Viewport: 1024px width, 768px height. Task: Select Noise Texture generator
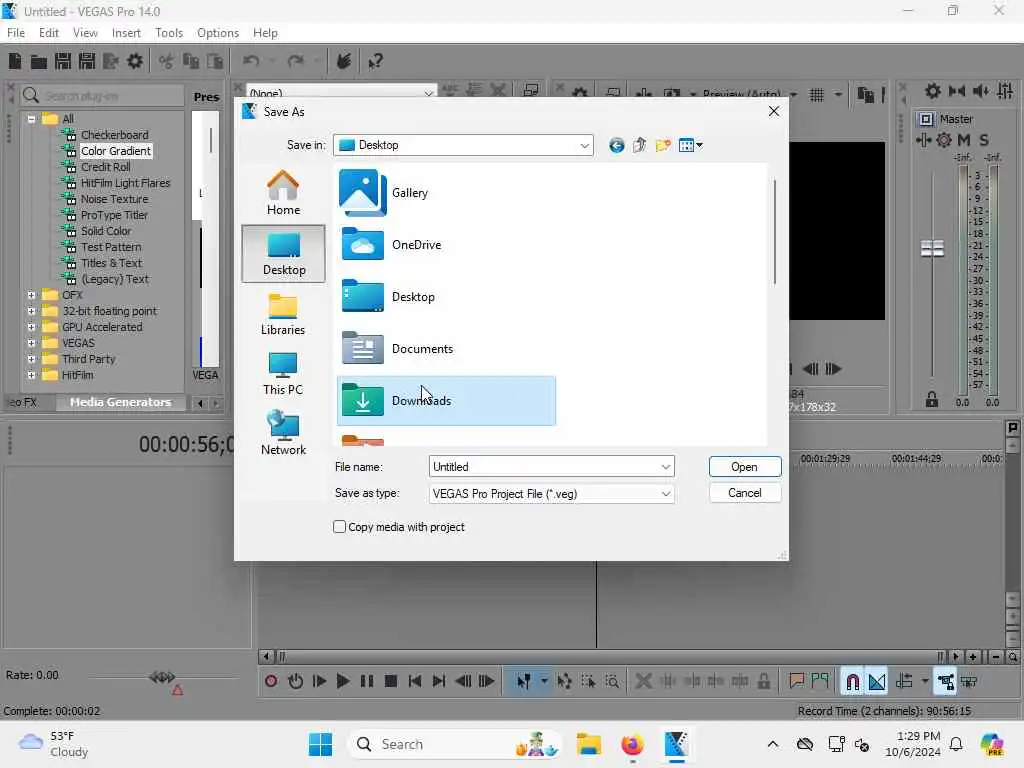[x=114, y=199]
